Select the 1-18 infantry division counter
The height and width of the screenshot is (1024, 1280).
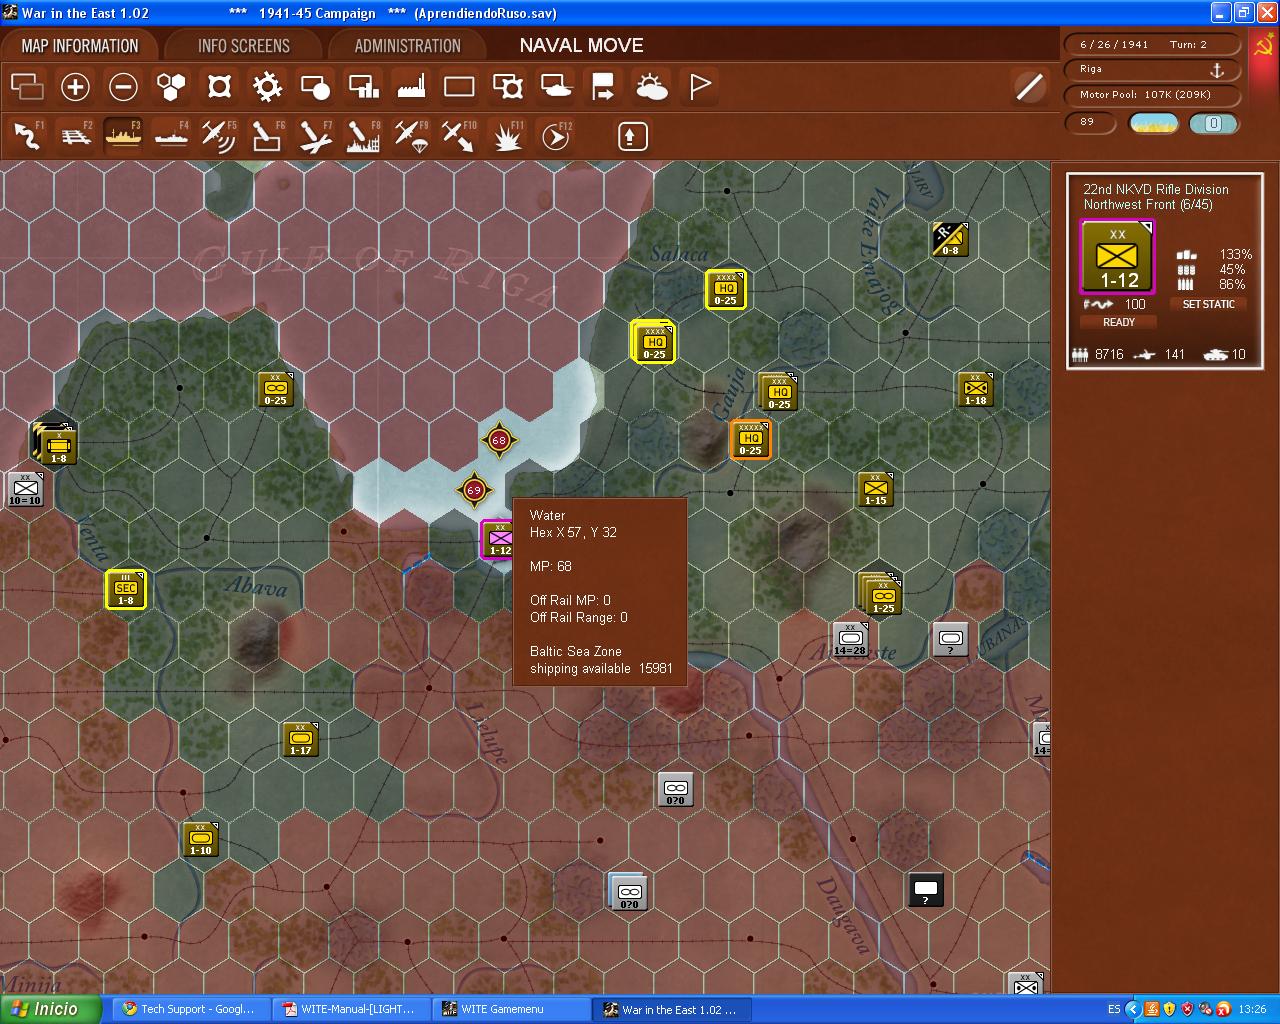coord(976,390)
